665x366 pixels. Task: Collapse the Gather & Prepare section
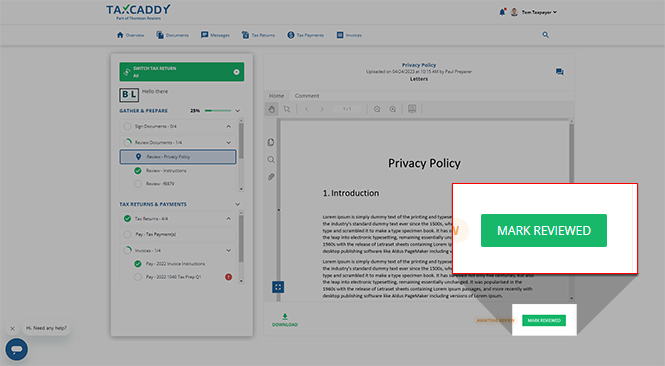click(x=238, y=111)
